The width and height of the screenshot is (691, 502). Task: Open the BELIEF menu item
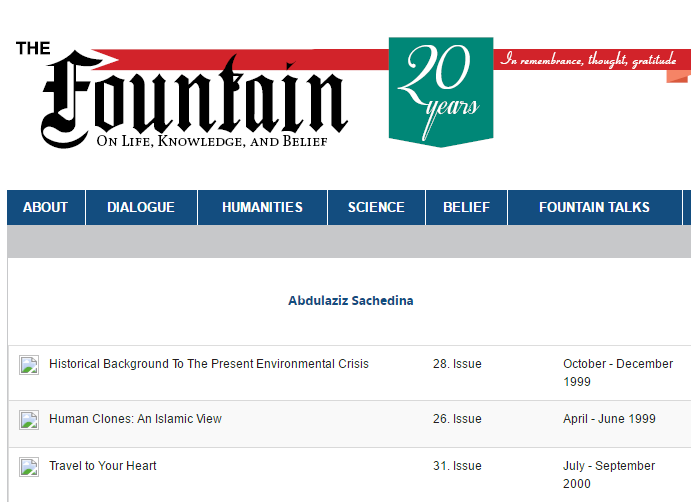tap(466, 207)
